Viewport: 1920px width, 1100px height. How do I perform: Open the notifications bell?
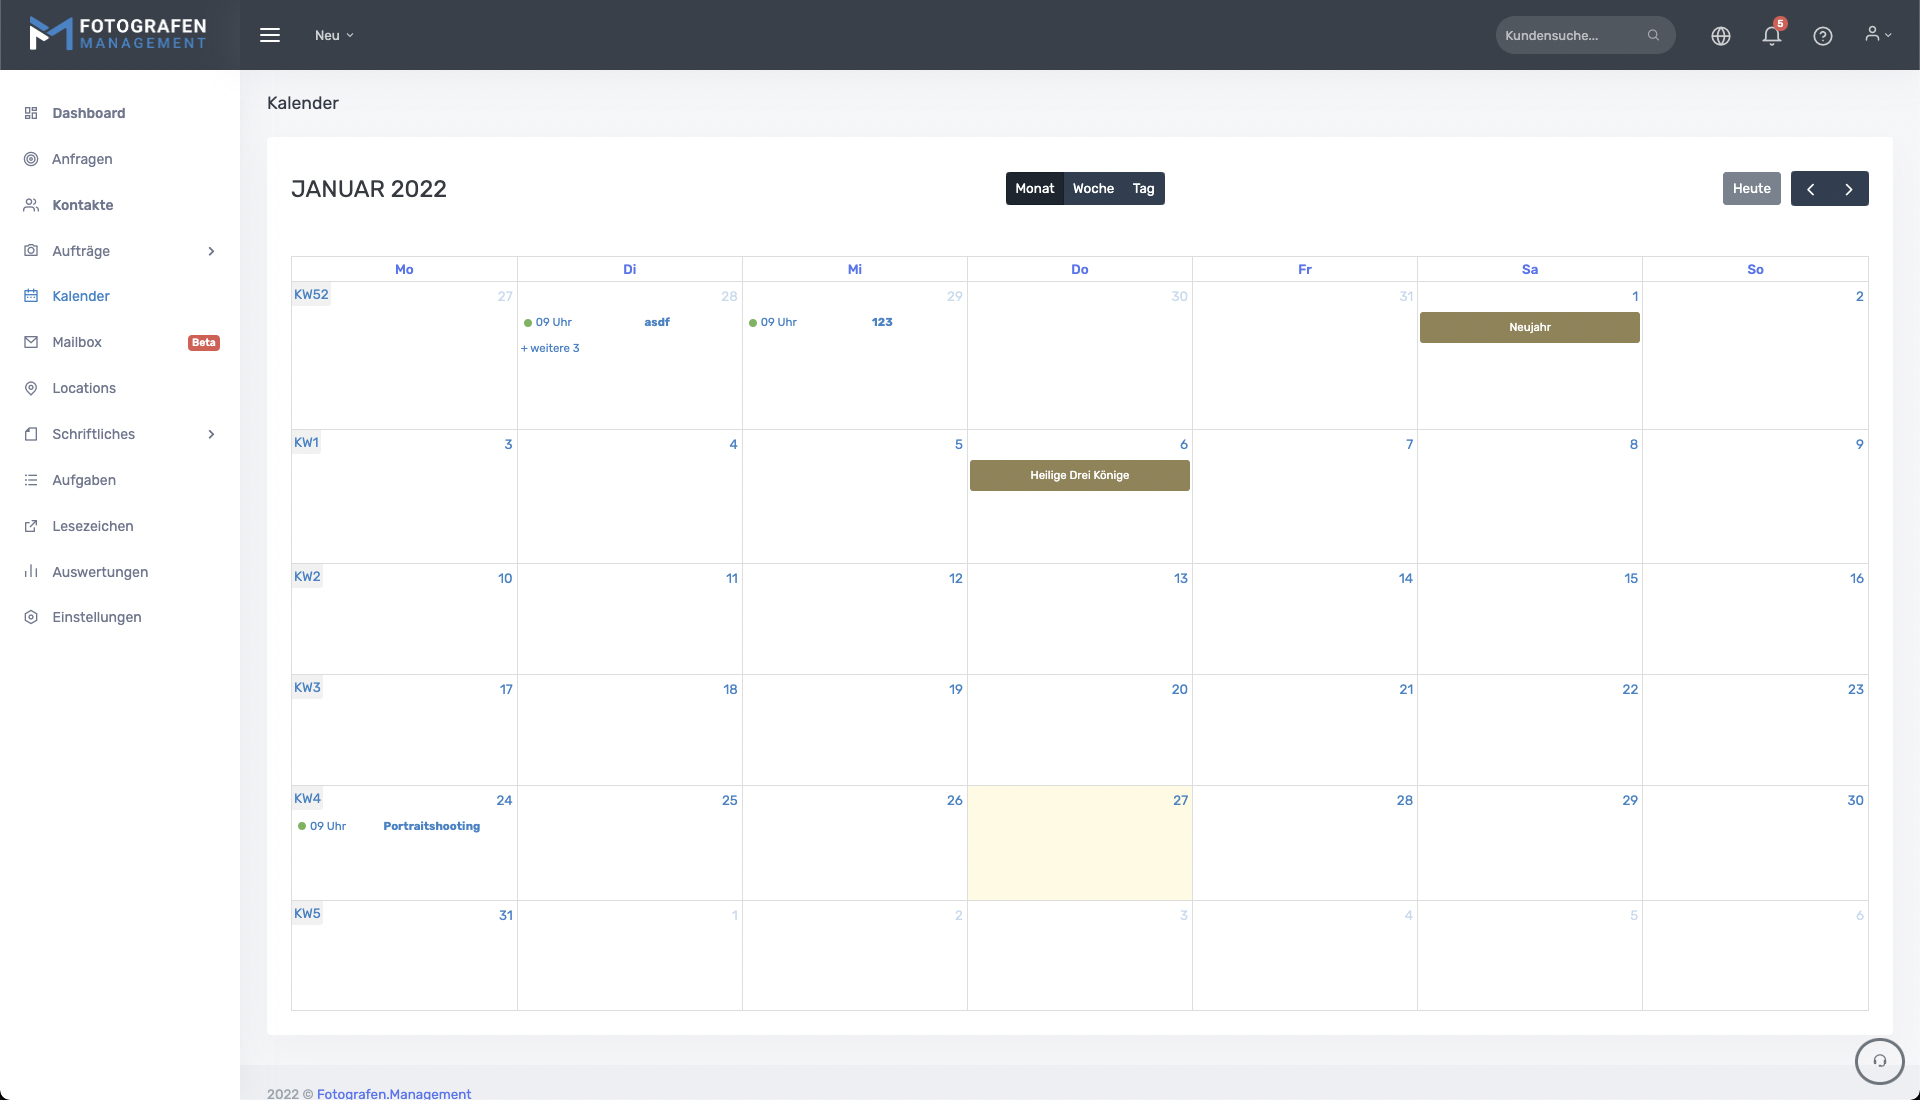coord(1771,36)
